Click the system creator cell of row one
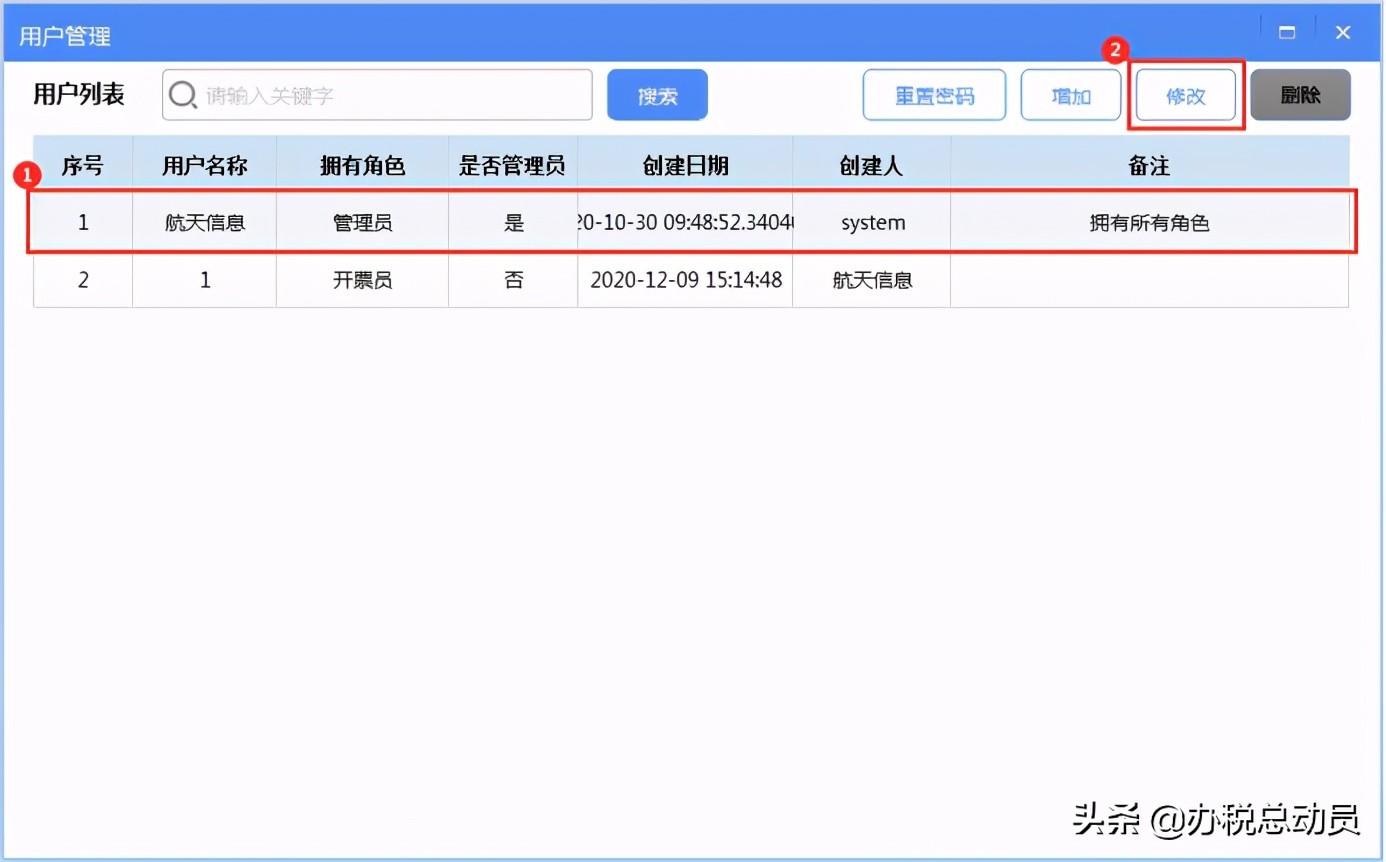The width and height of the screenshot is (1386, 862). [870, 222]
